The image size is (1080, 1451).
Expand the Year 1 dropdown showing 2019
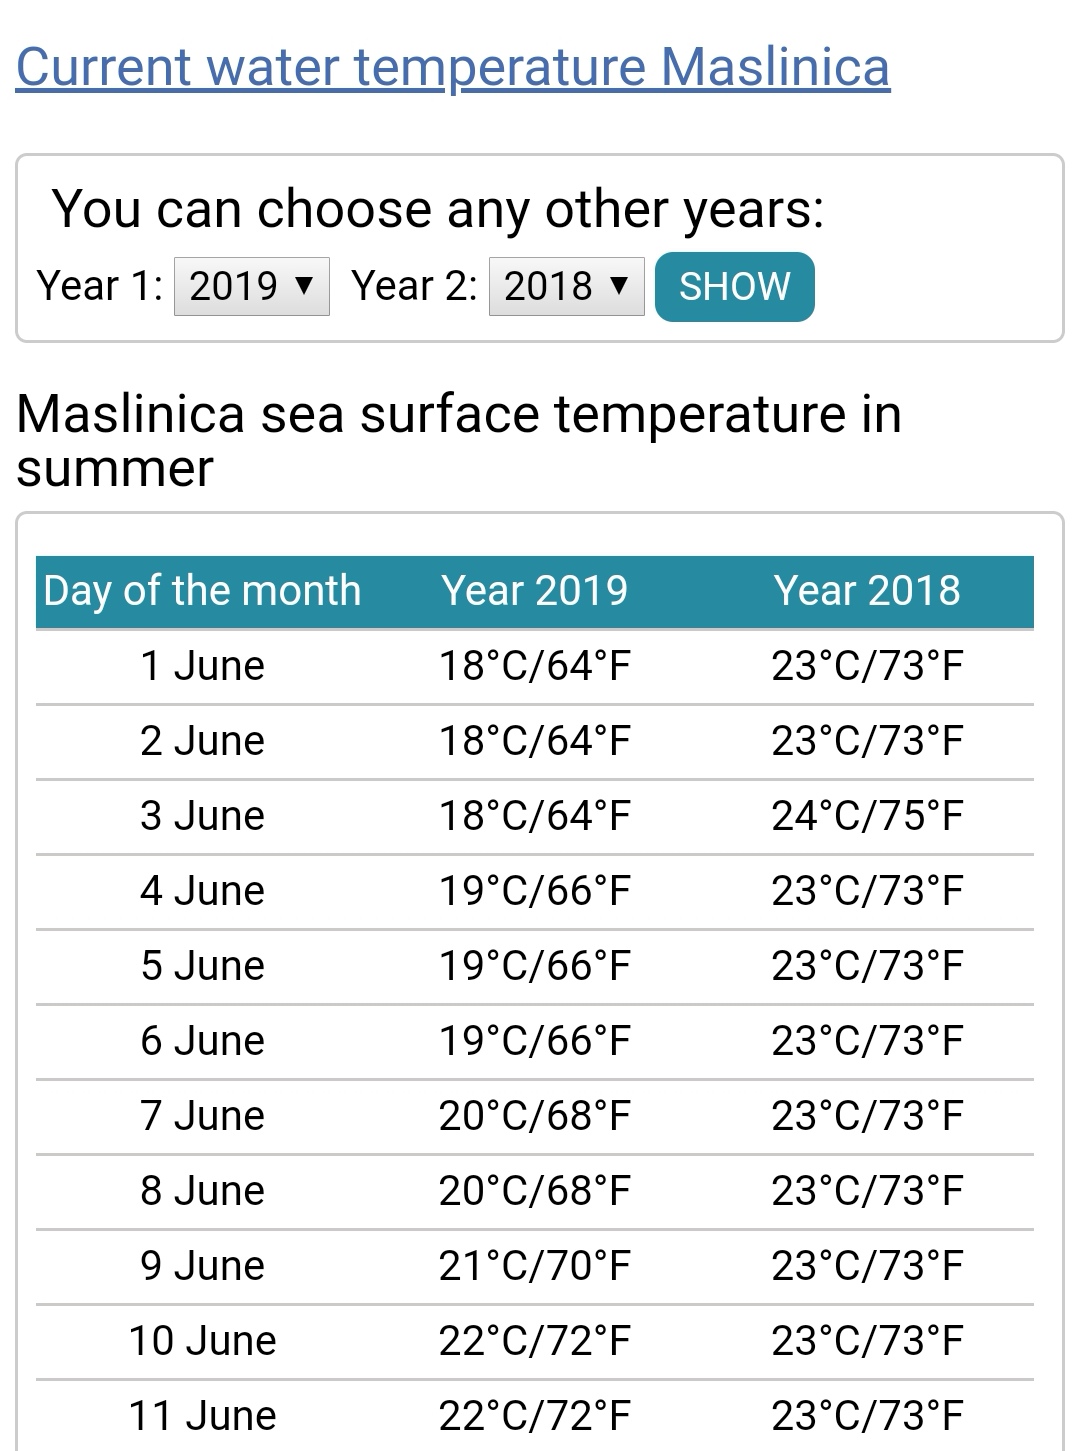pyautogui.click(x=251, y=286)
